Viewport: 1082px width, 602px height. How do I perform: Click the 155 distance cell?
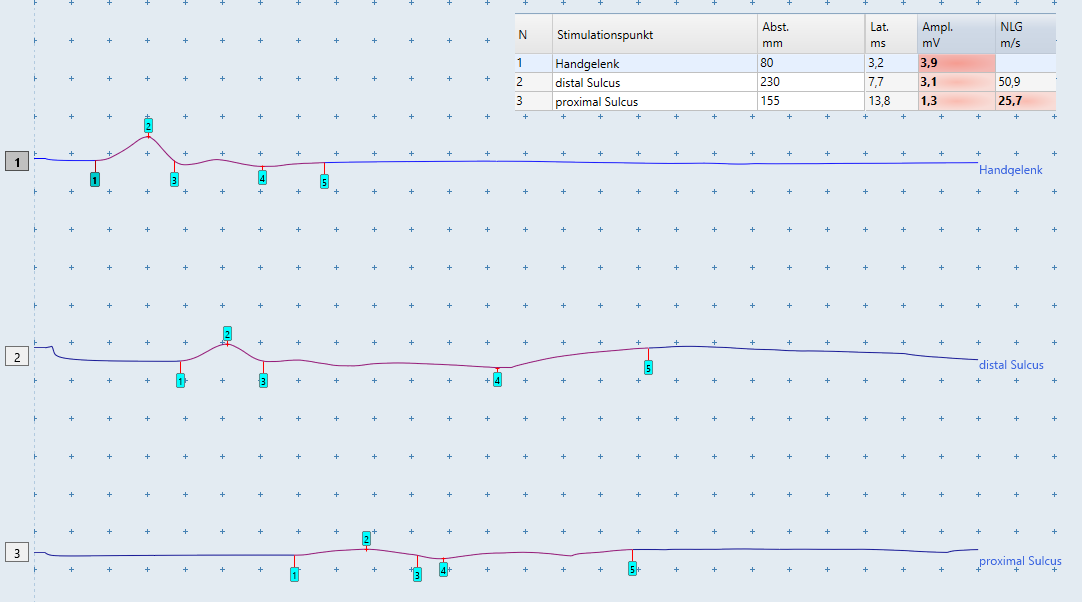coord(811,101)
